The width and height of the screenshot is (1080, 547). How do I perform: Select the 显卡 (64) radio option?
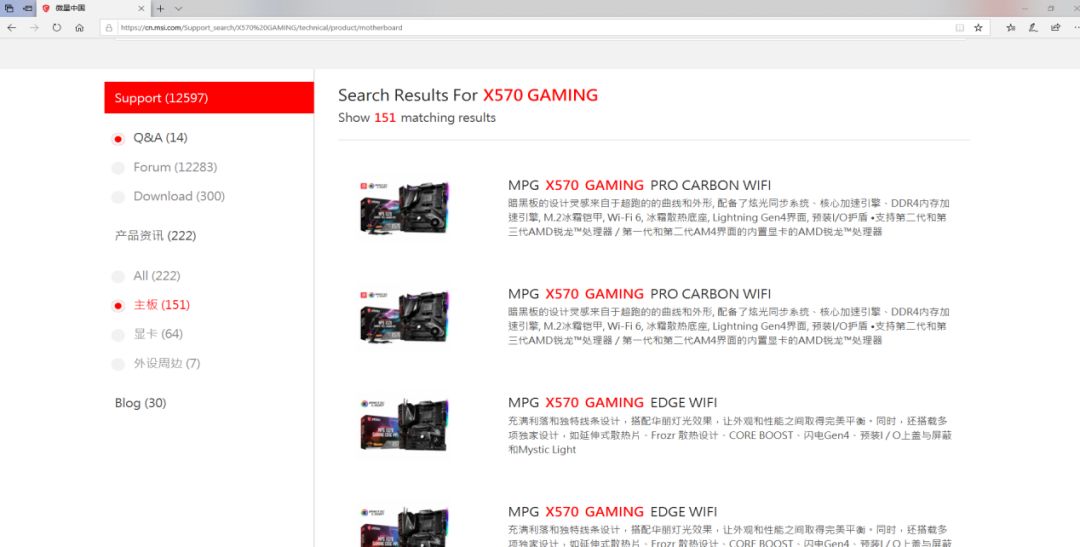click(x=118, y=335)
